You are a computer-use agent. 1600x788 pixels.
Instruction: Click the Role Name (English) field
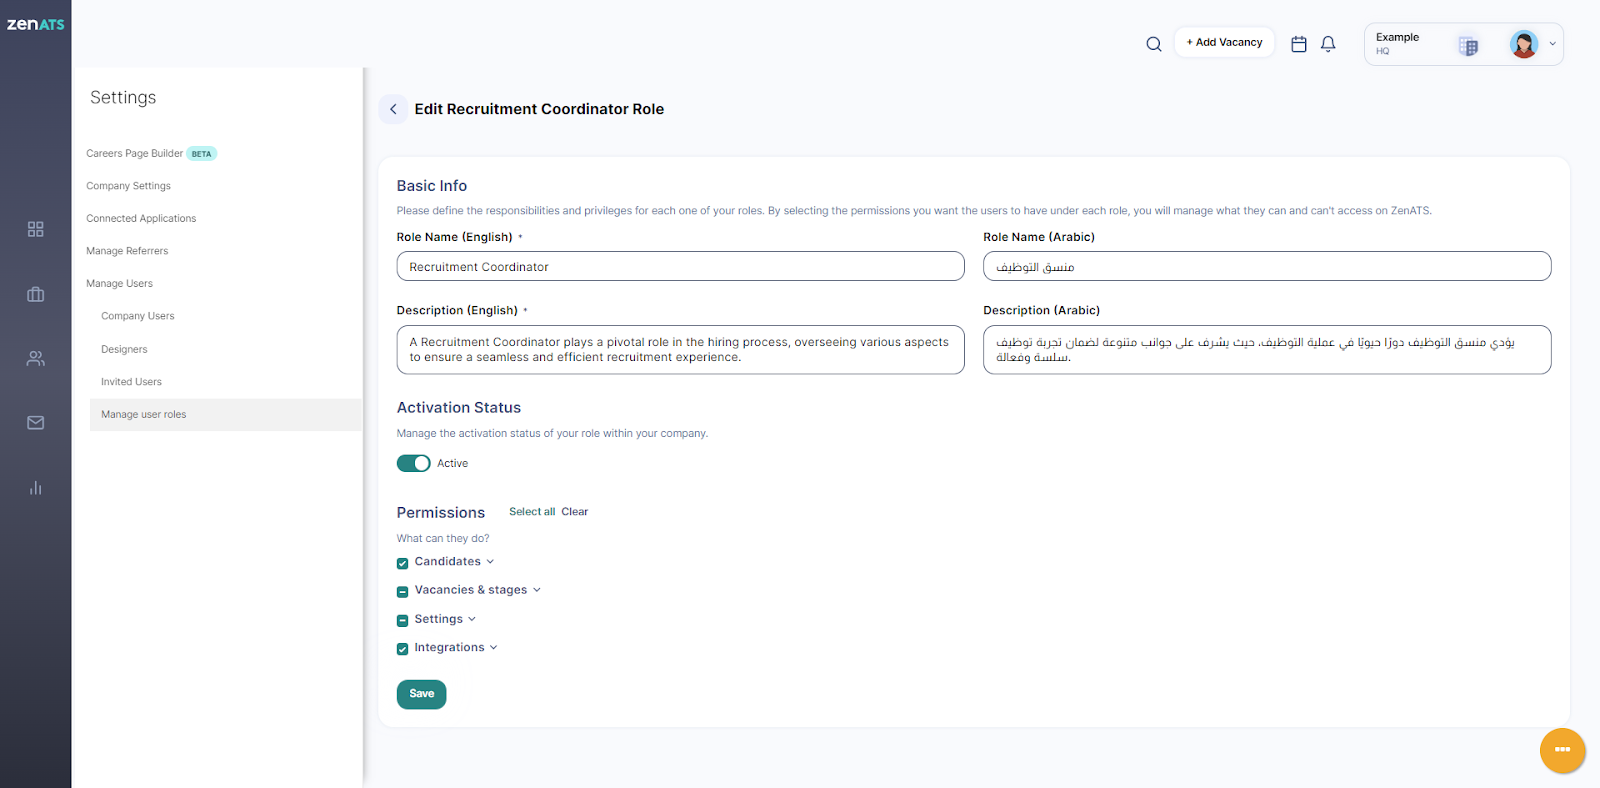[x=680, y=266]
